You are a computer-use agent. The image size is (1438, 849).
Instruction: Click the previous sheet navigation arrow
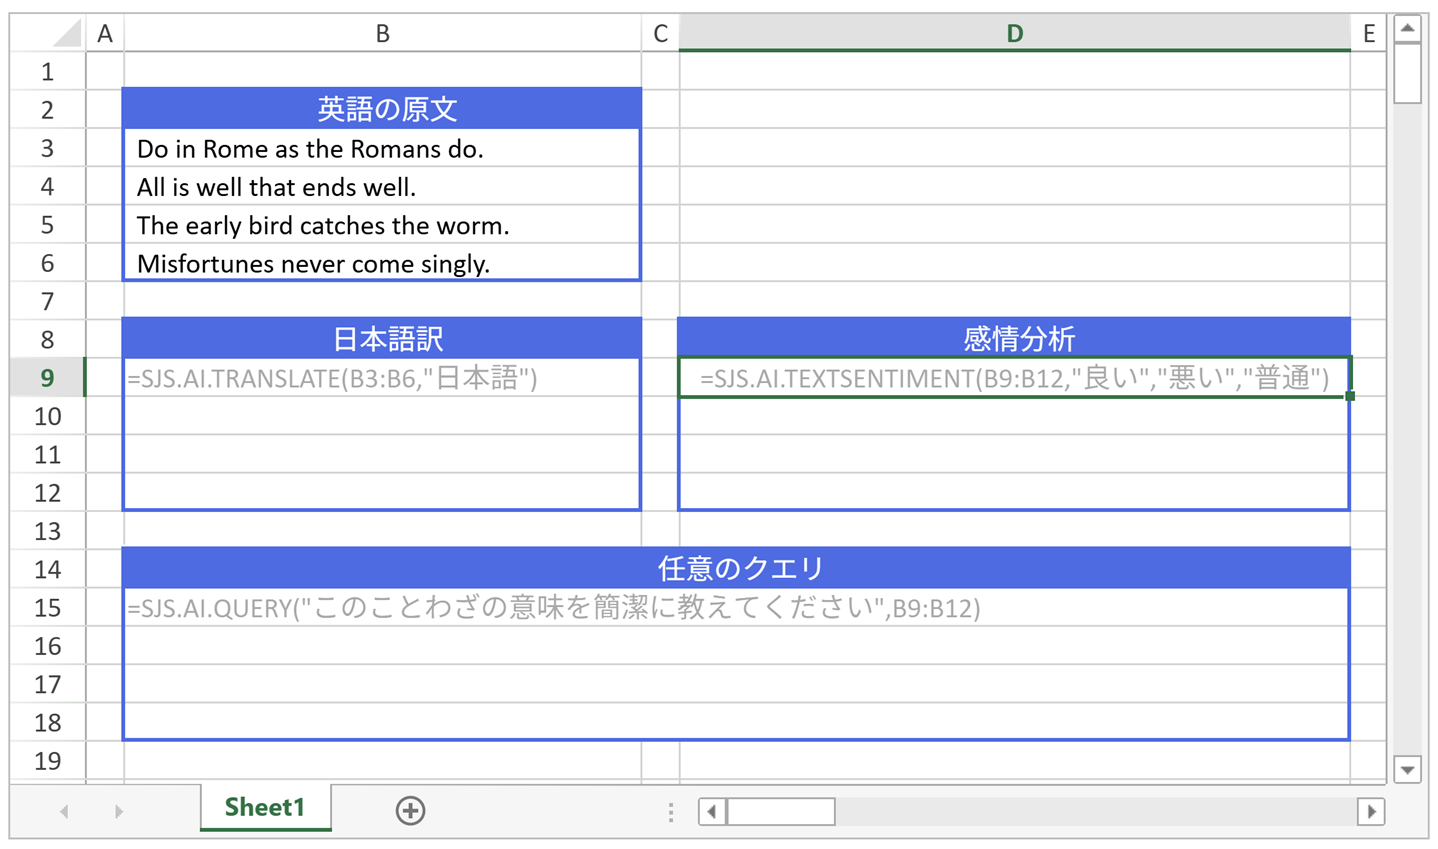(63, 811)
